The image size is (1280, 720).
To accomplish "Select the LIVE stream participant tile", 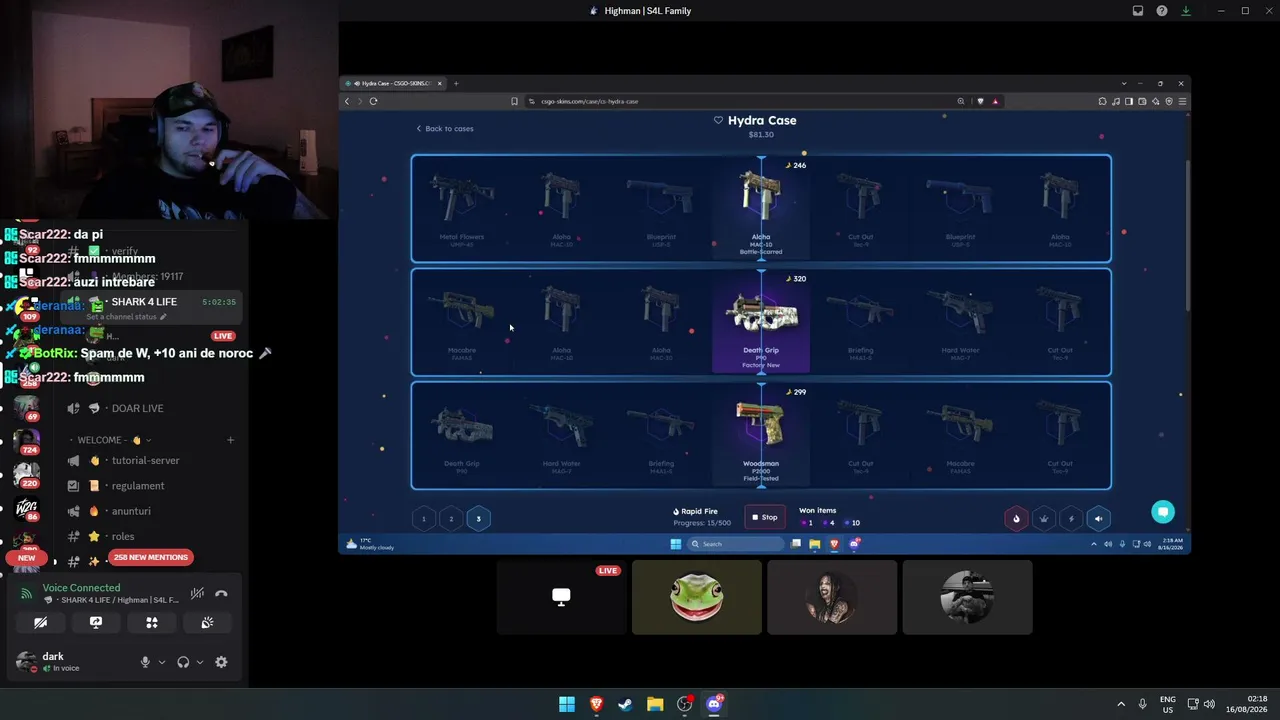I will [x=561, y=597].
